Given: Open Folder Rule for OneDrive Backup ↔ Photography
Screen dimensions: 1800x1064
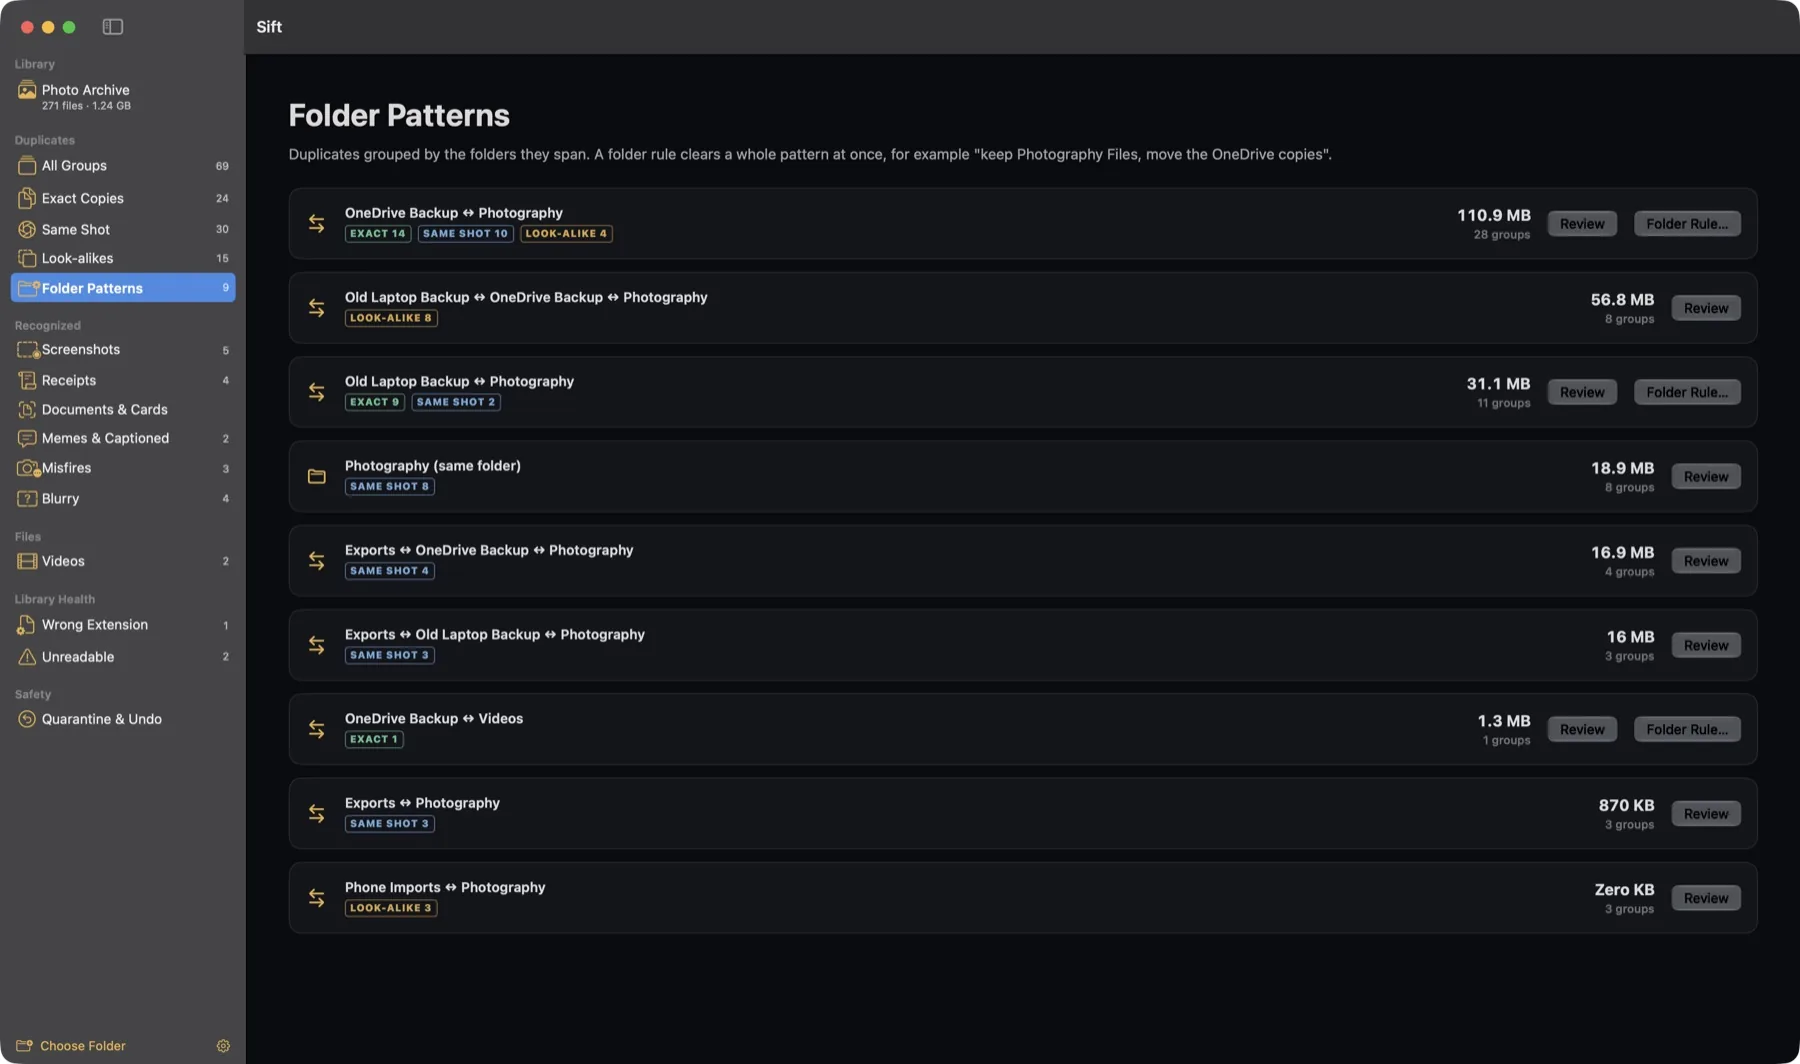Looking at the screenshot, I should pos(1687,224).
